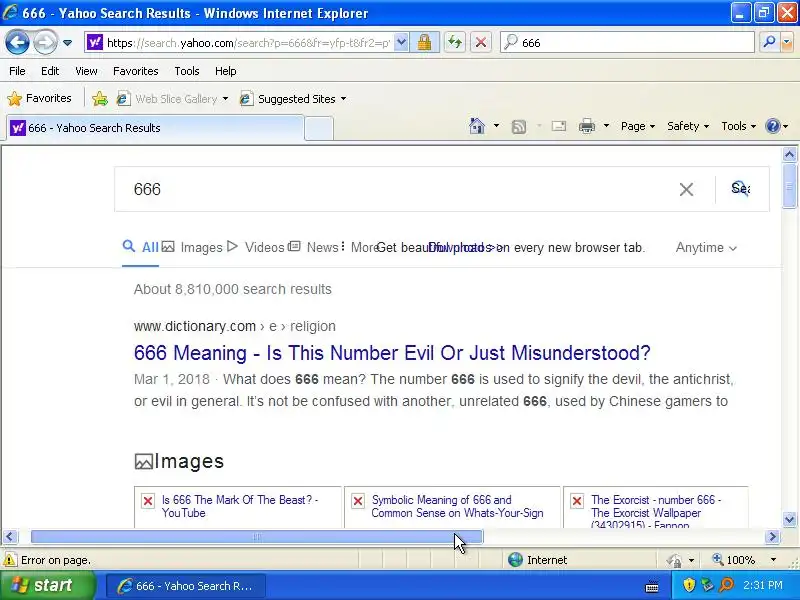The image size is (800, 600).
Task: Open the Tools menu in menu bar
Action: pyautogui.click(x=187, y=71)
